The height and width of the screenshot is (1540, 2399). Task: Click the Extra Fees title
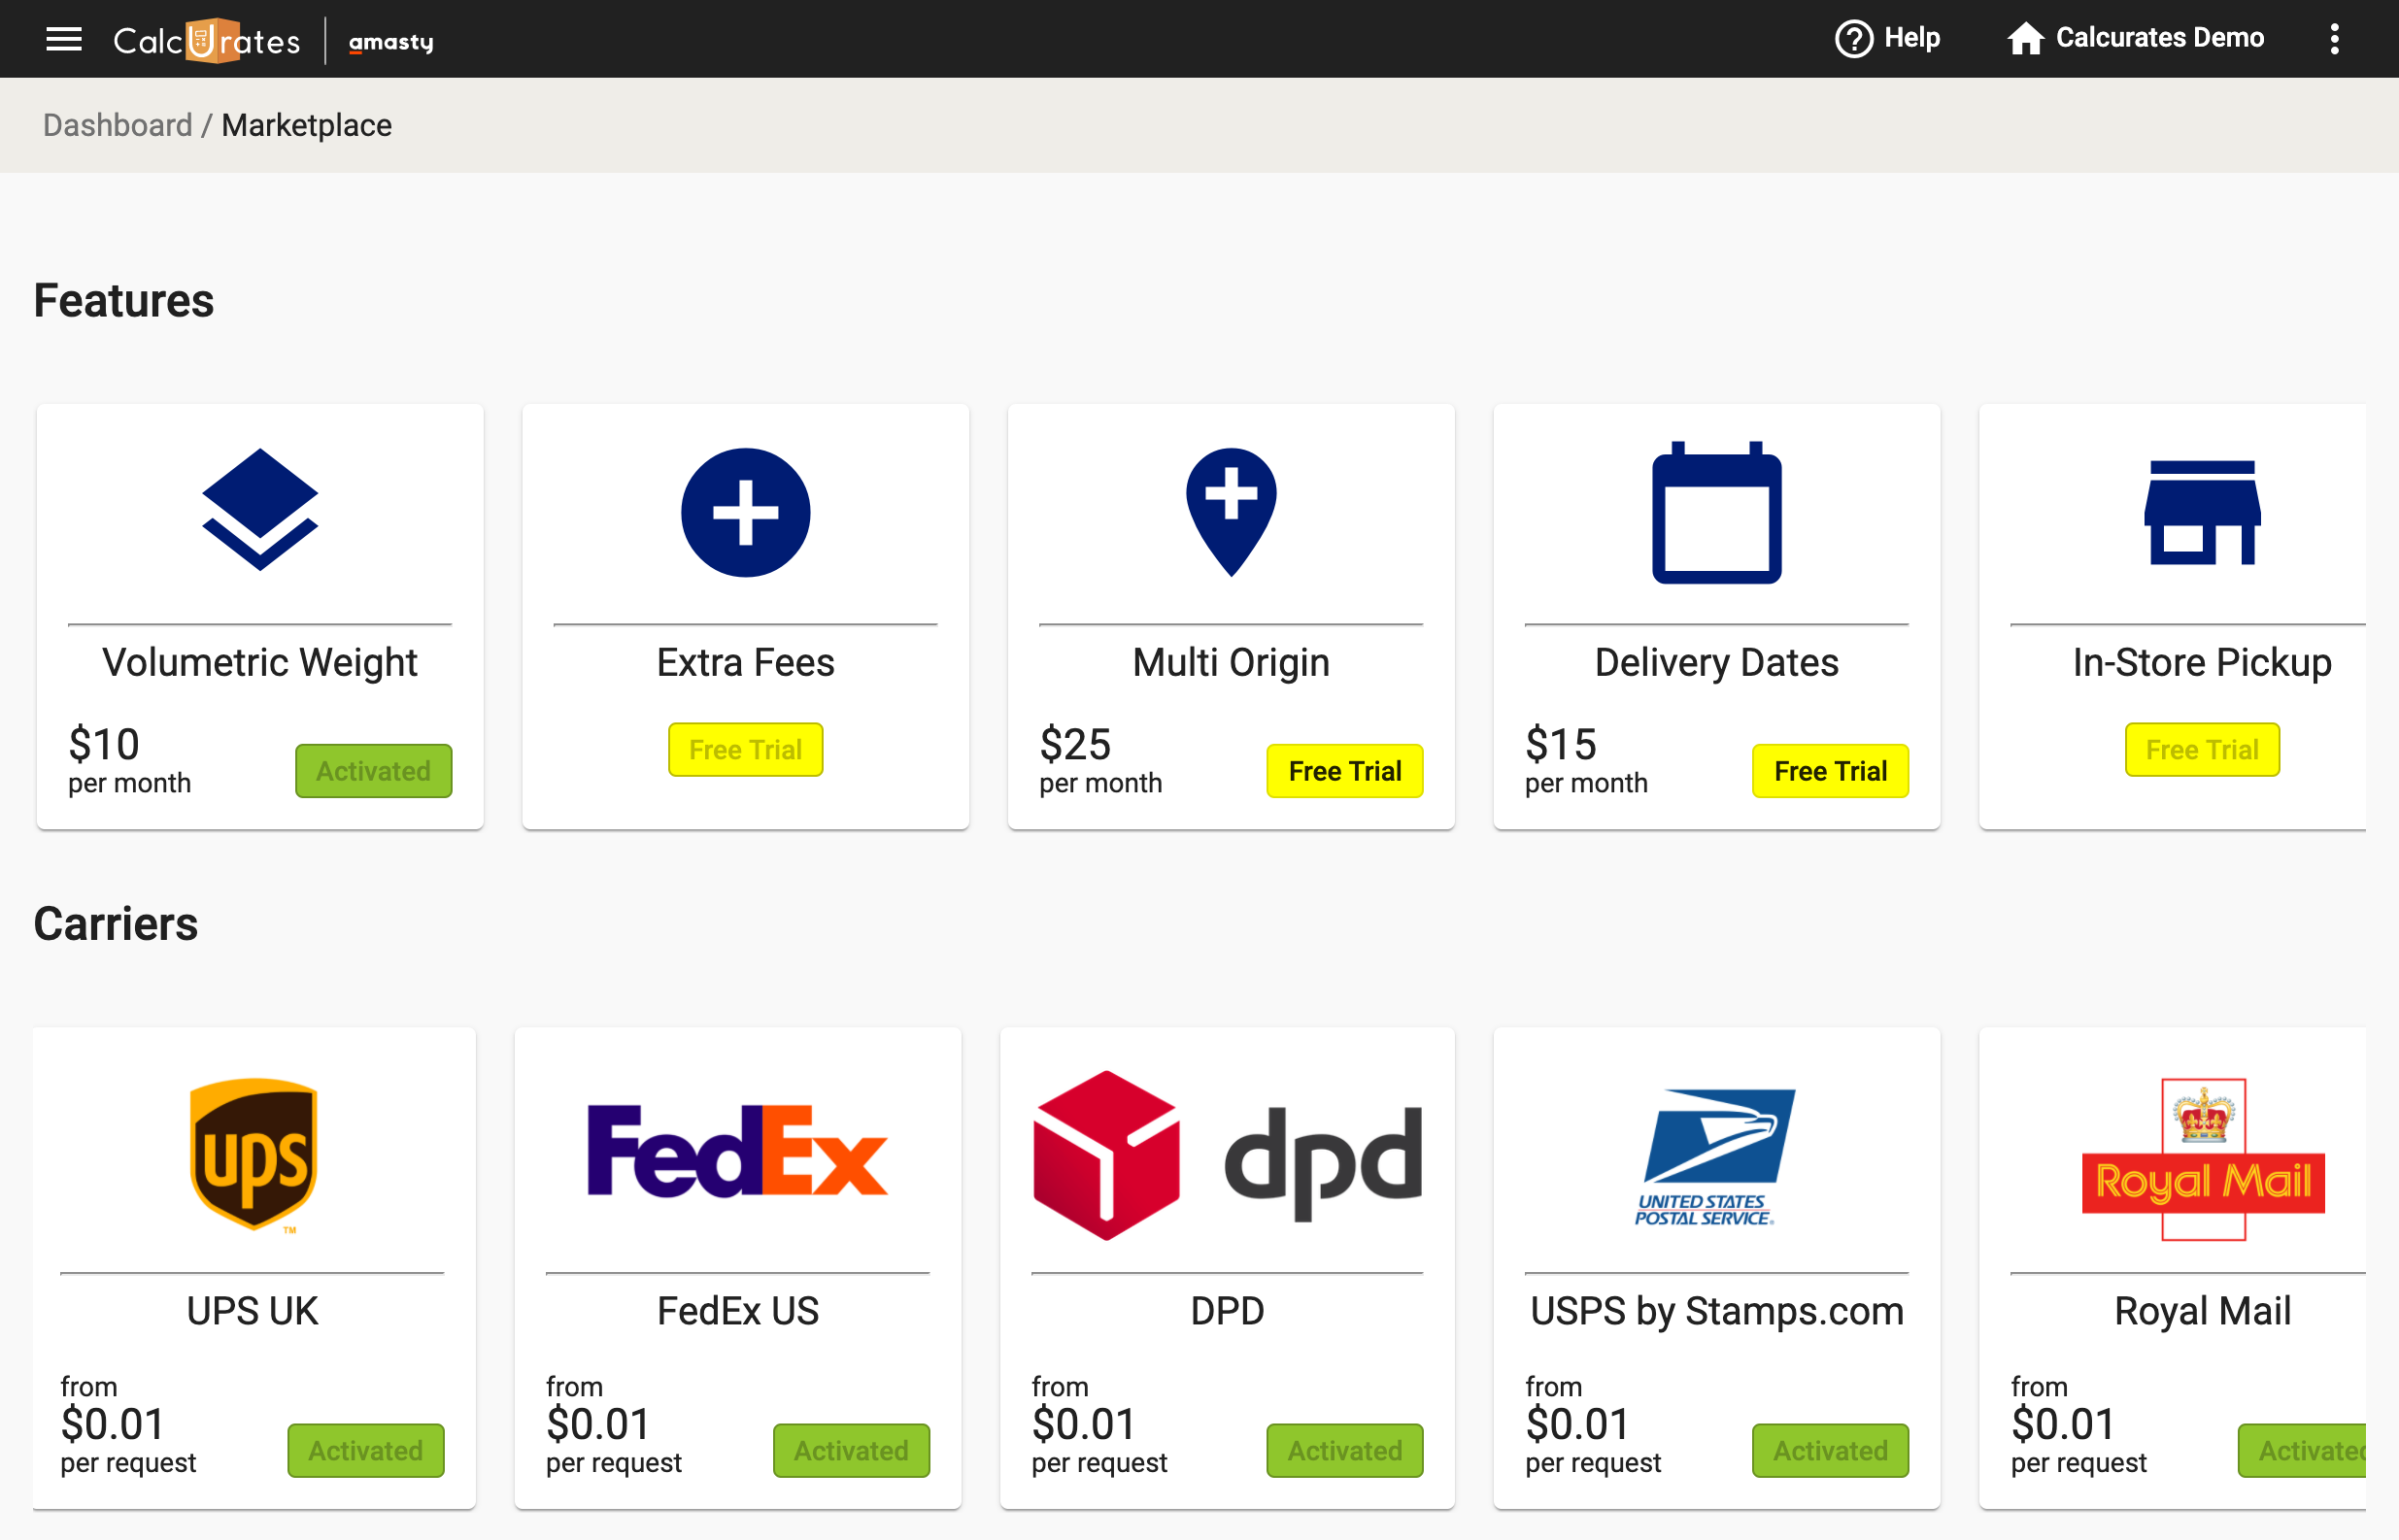745,663
